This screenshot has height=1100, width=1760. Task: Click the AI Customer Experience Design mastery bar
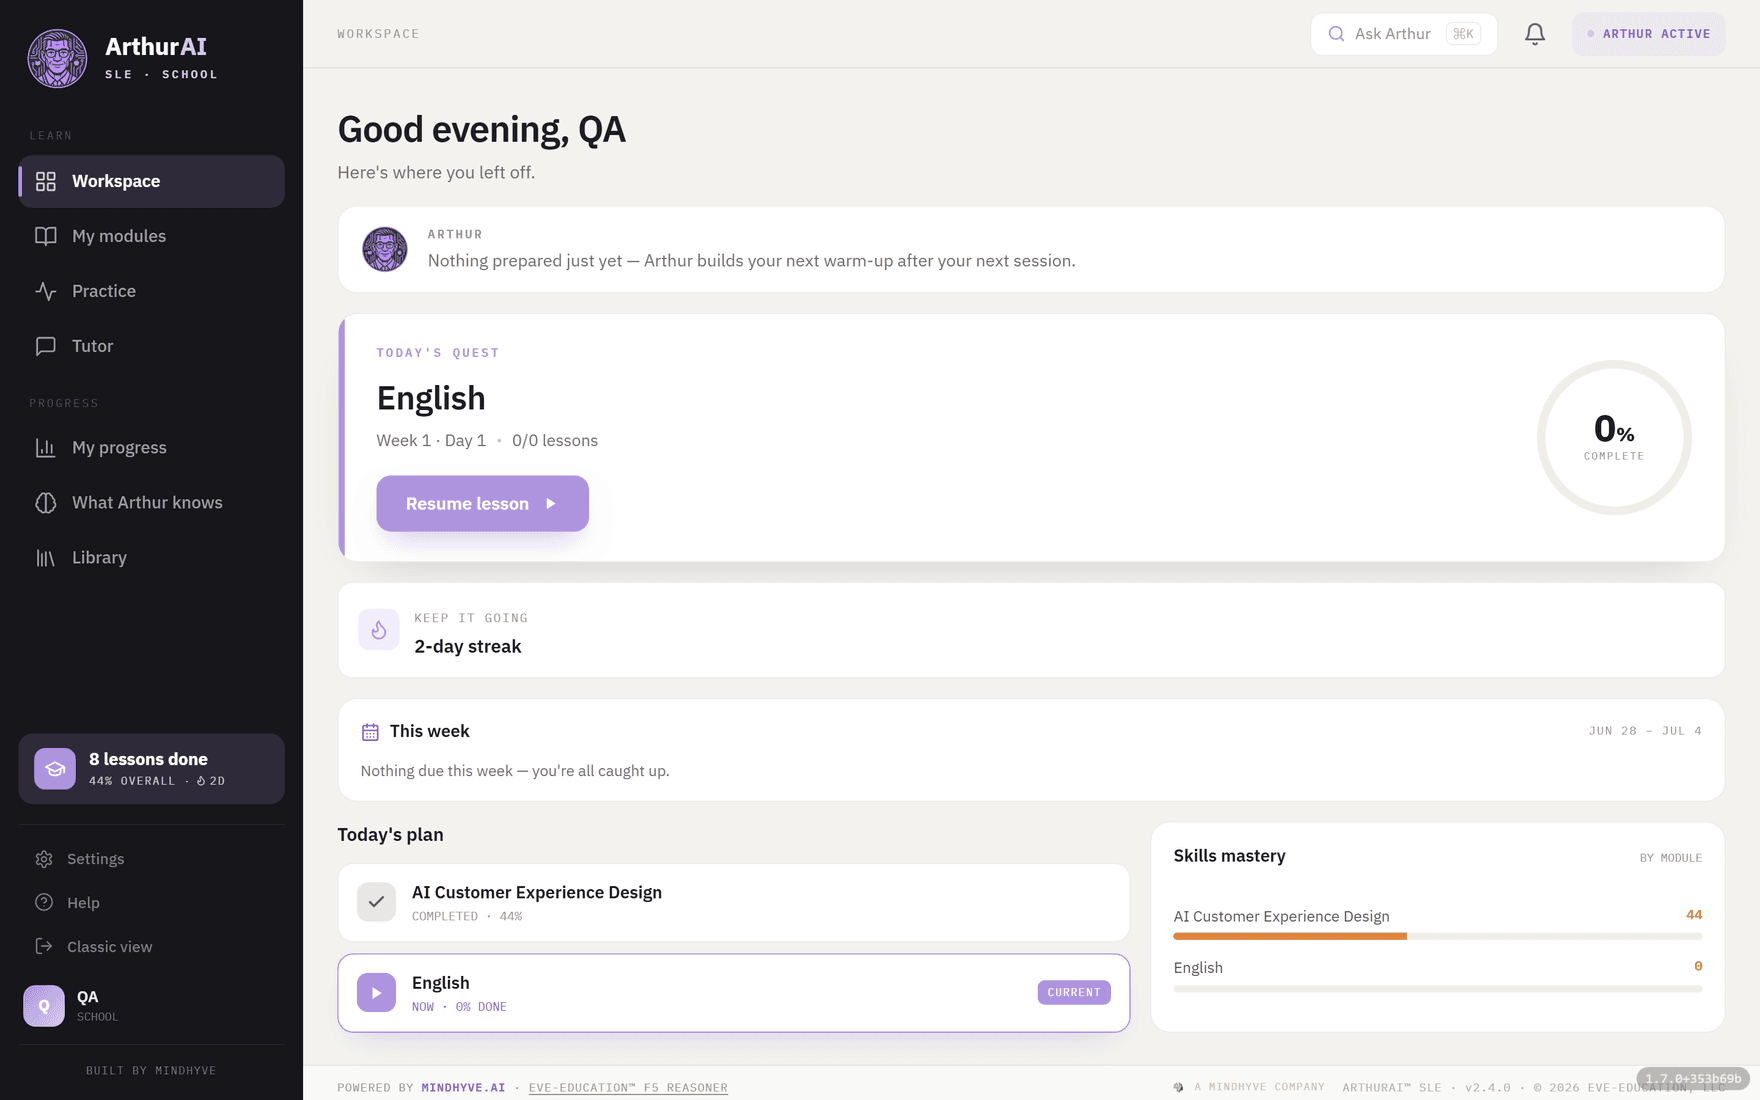(x=1438, y=937)
